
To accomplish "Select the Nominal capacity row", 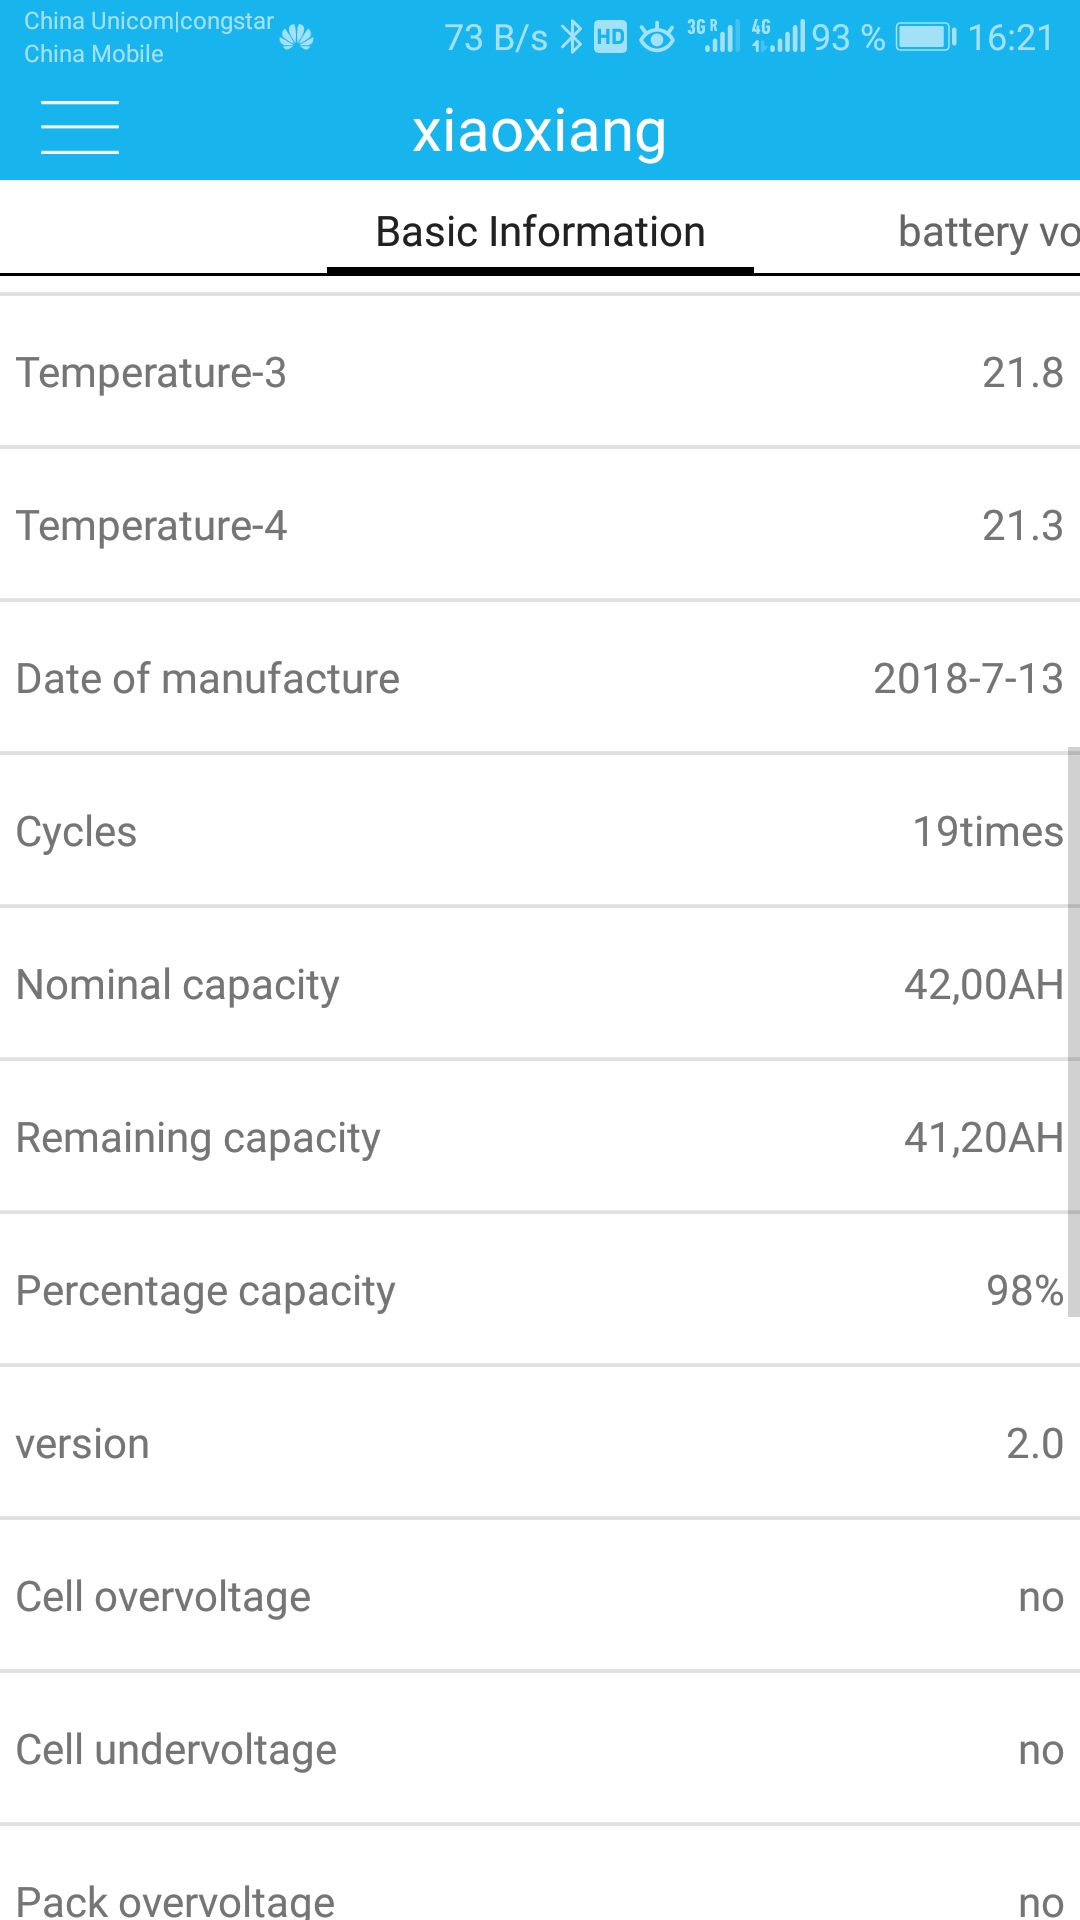I will tap(540, 985).
